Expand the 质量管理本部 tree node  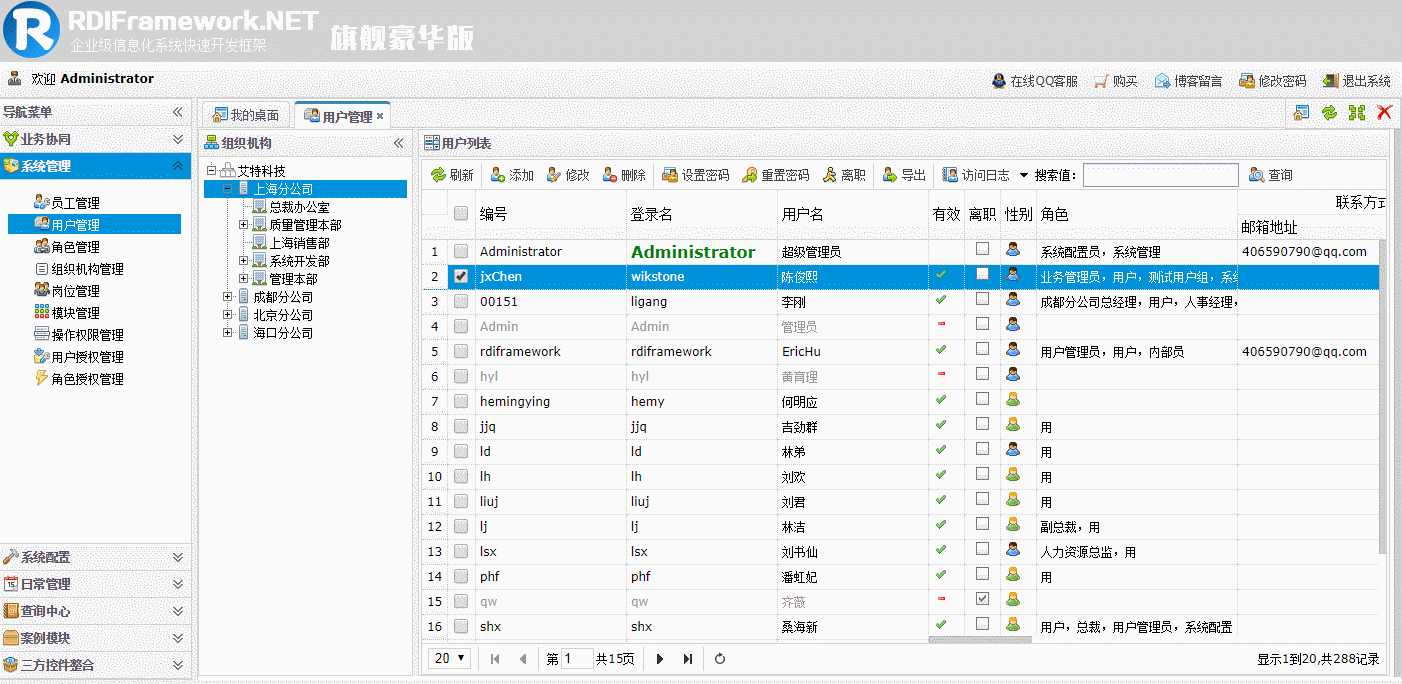[244, 225]
